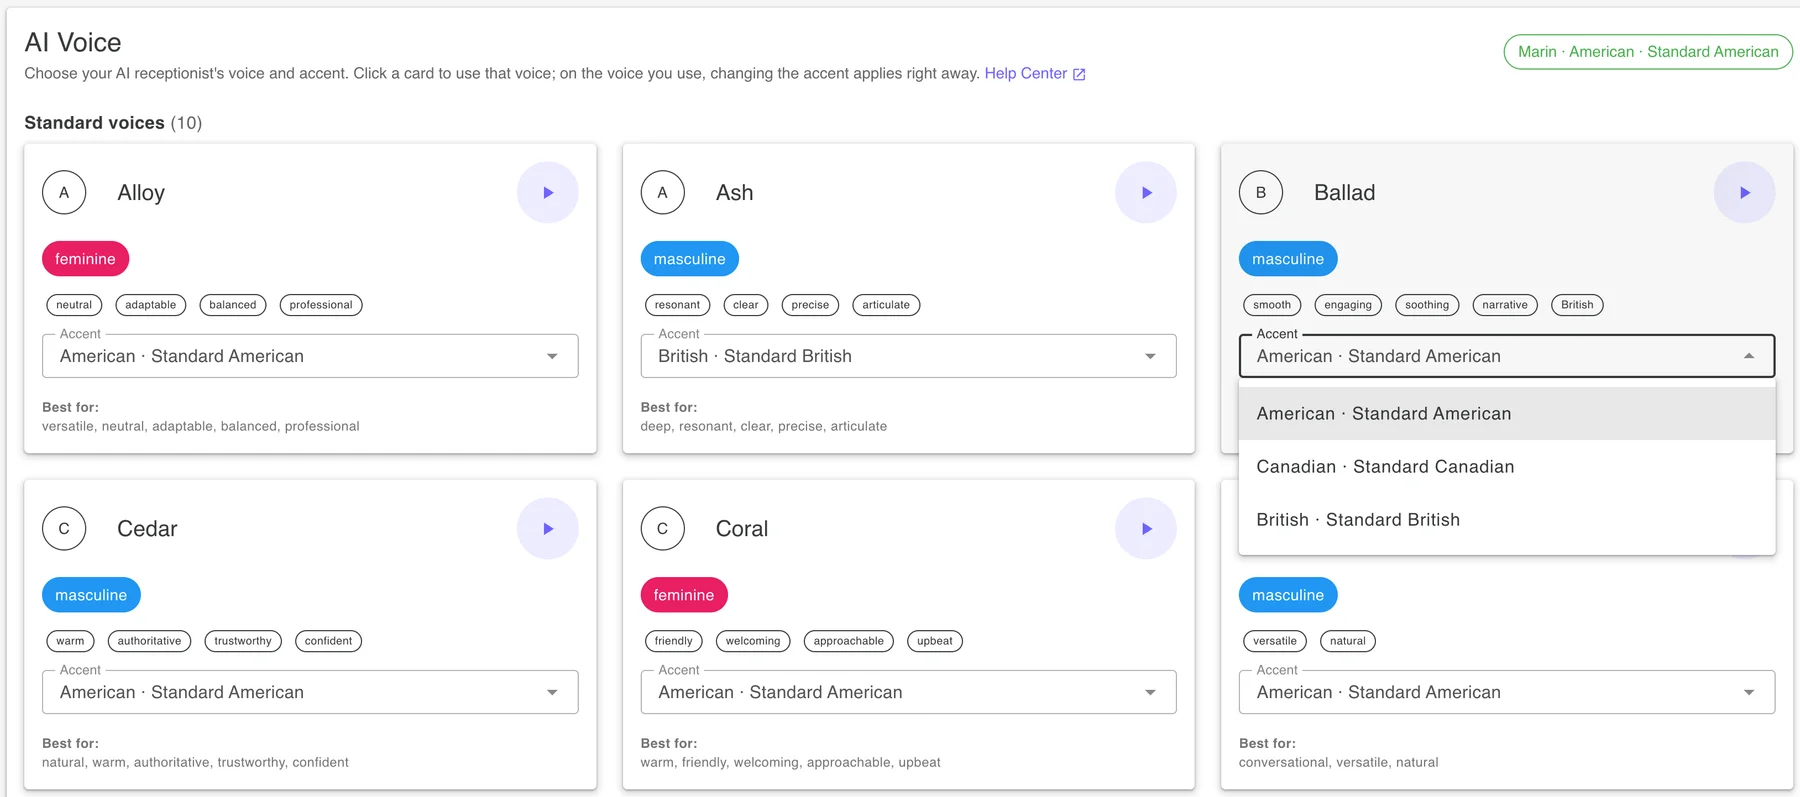Click the Standard voices (10) heading
The image size is (1800, 797).
pos(113,123)
